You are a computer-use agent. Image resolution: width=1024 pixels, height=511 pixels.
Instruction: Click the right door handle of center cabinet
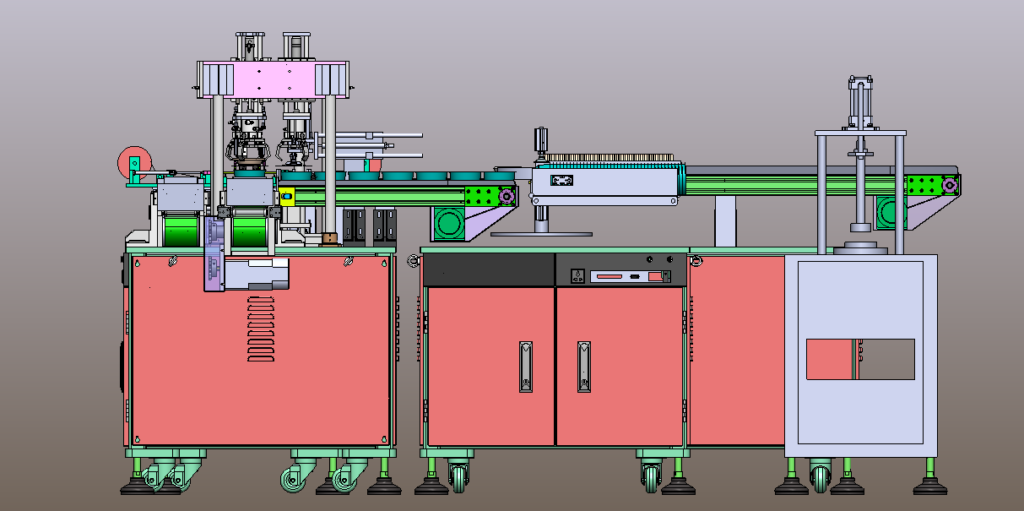coord(584,367)
